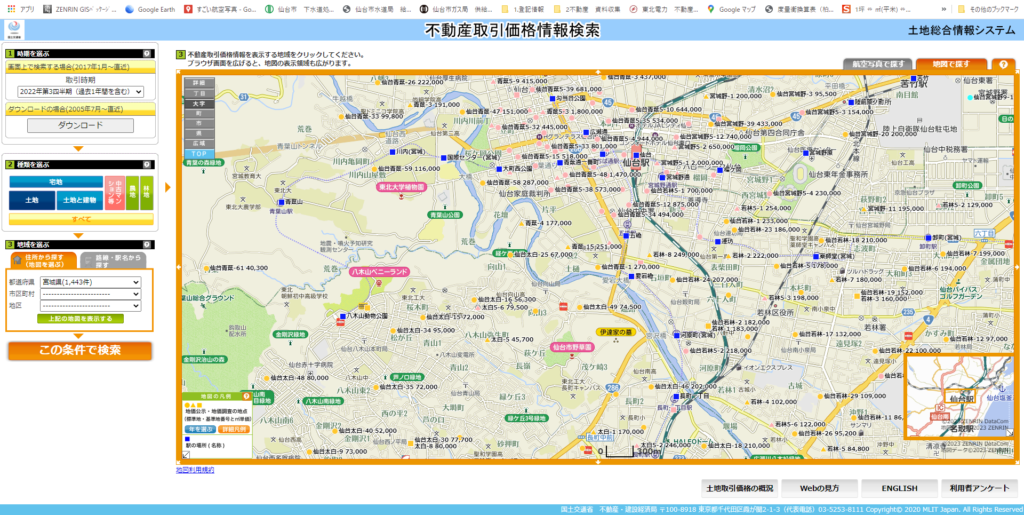1024x515 pixels.
Task: Click the blue 青葉山 station marker
Action: [x=281, y=202]
